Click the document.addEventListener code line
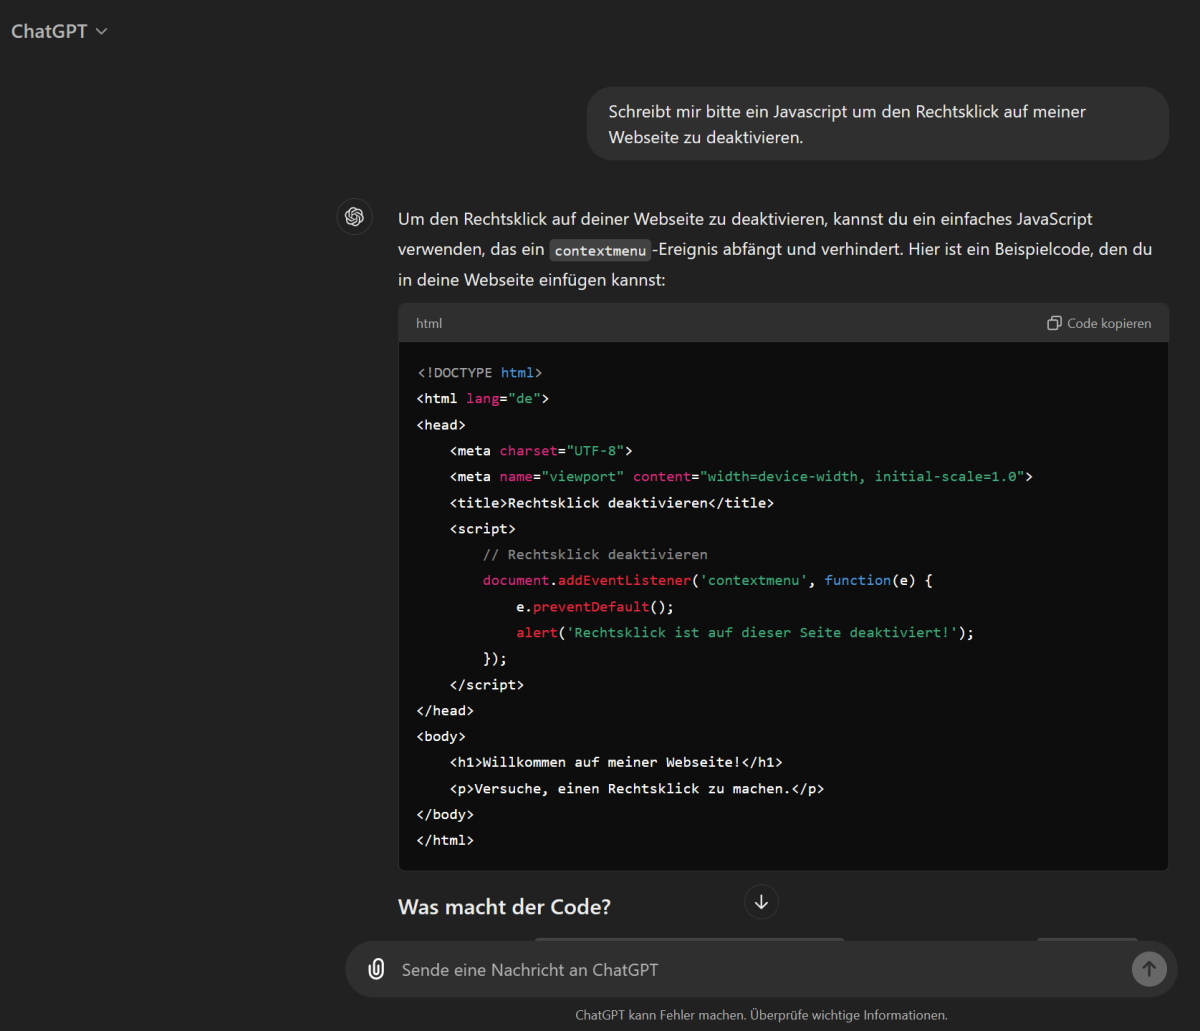This screenshot has height=1031, width=1200. 707,580
